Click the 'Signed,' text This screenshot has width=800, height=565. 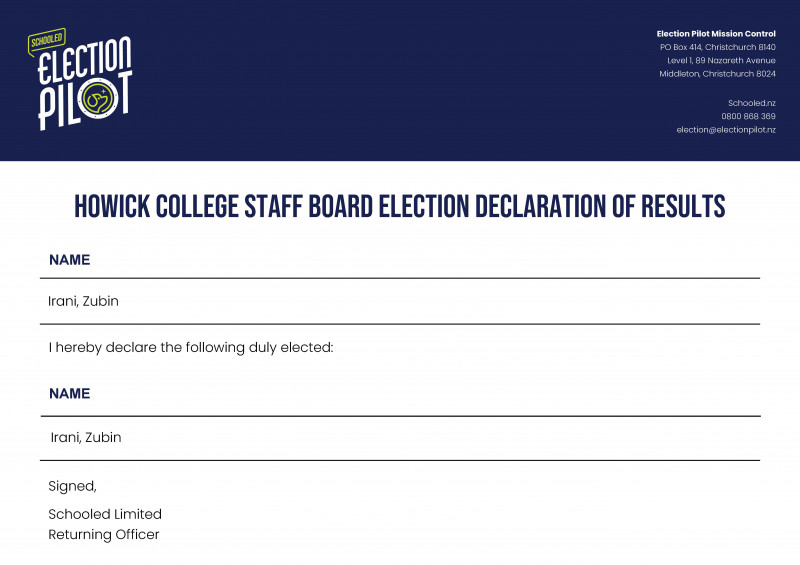72,486
